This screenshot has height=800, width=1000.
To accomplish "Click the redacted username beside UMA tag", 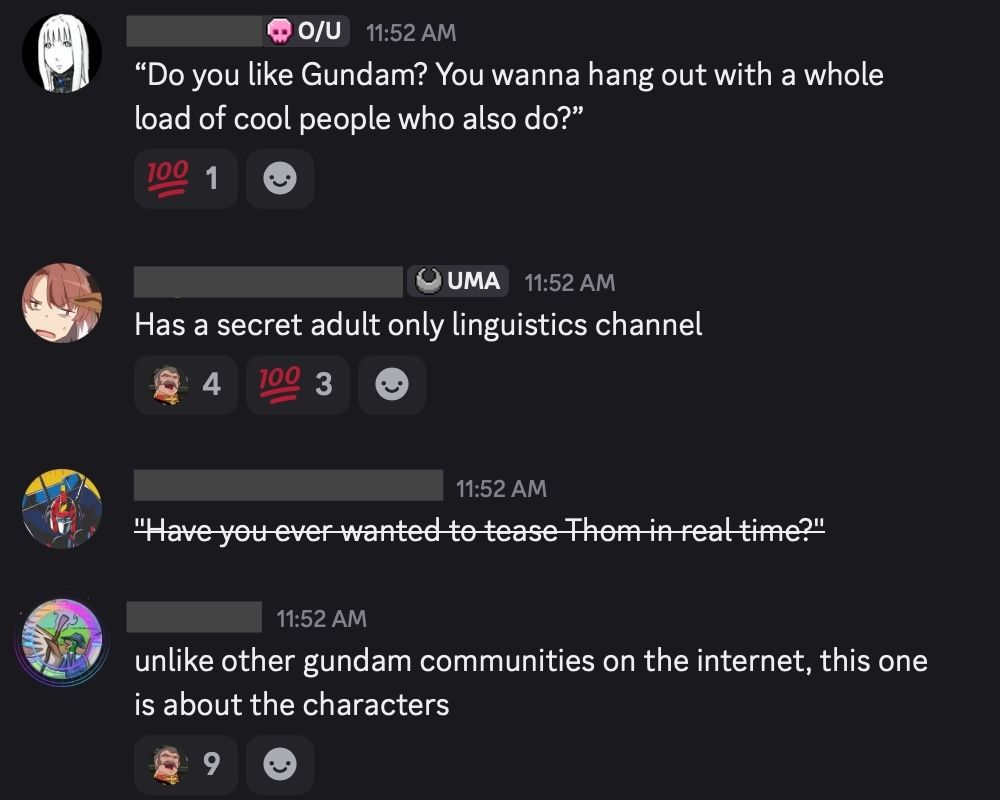I will [268, 281].
